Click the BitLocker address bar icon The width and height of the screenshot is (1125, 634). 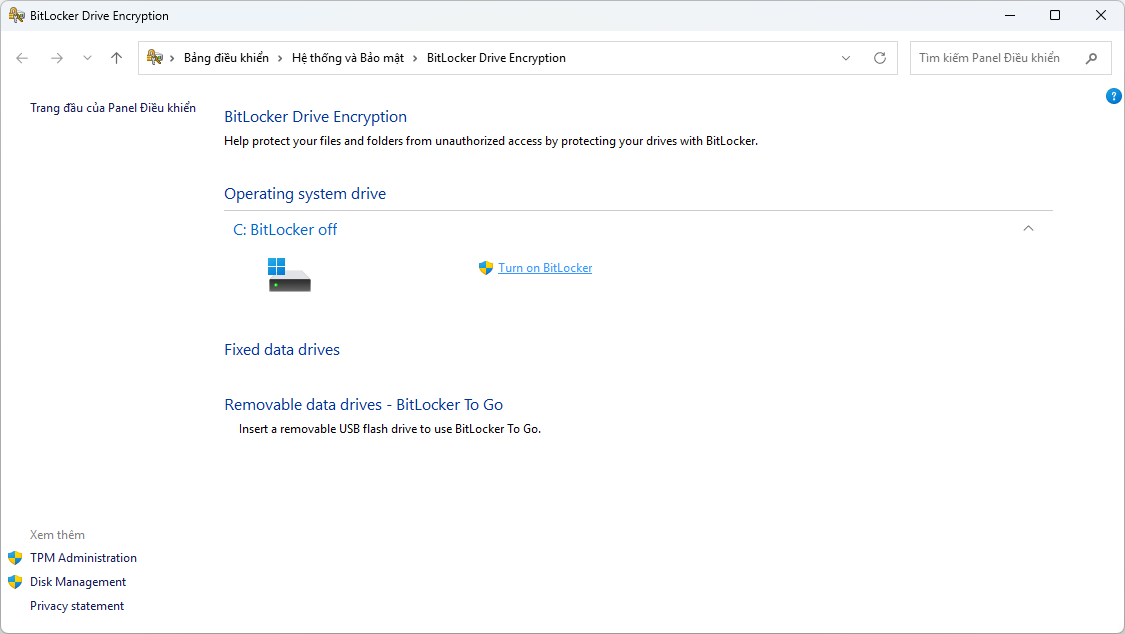click(x=154, y=57)
